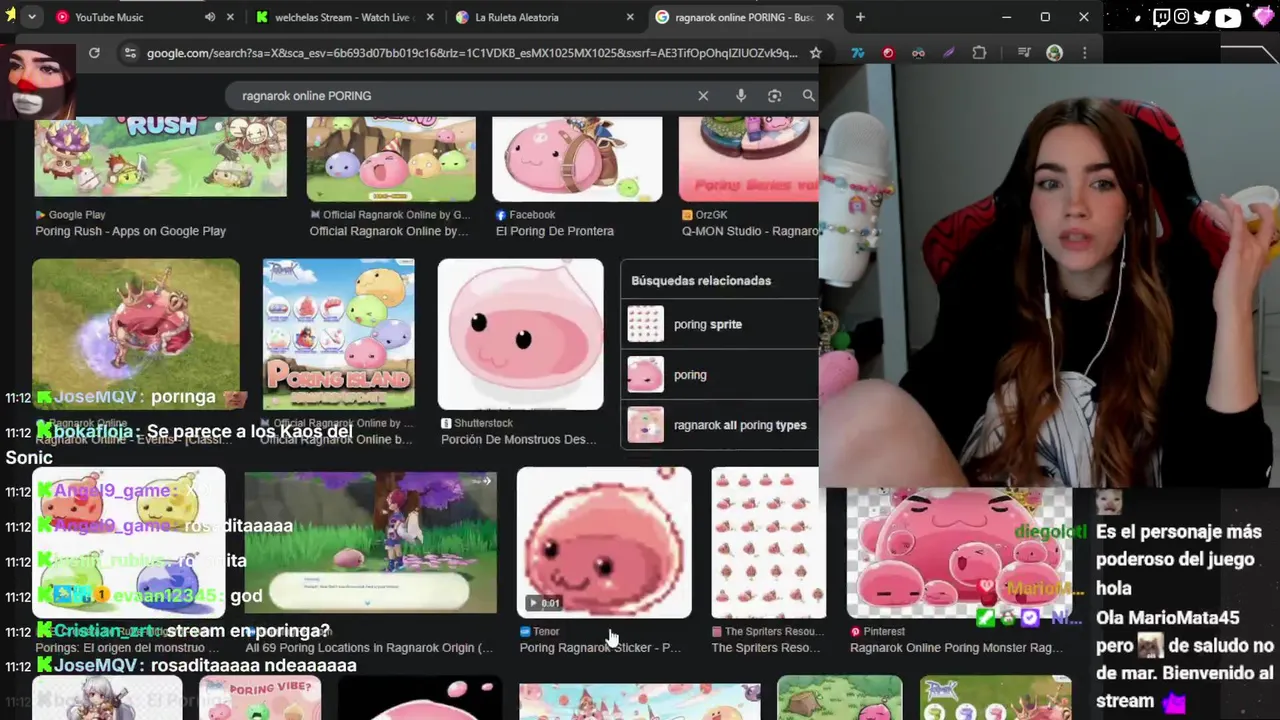This screenshot has height=720, width=1280.
Task: Open the Poring Island image thumbnail
Action: click(338, 334)
